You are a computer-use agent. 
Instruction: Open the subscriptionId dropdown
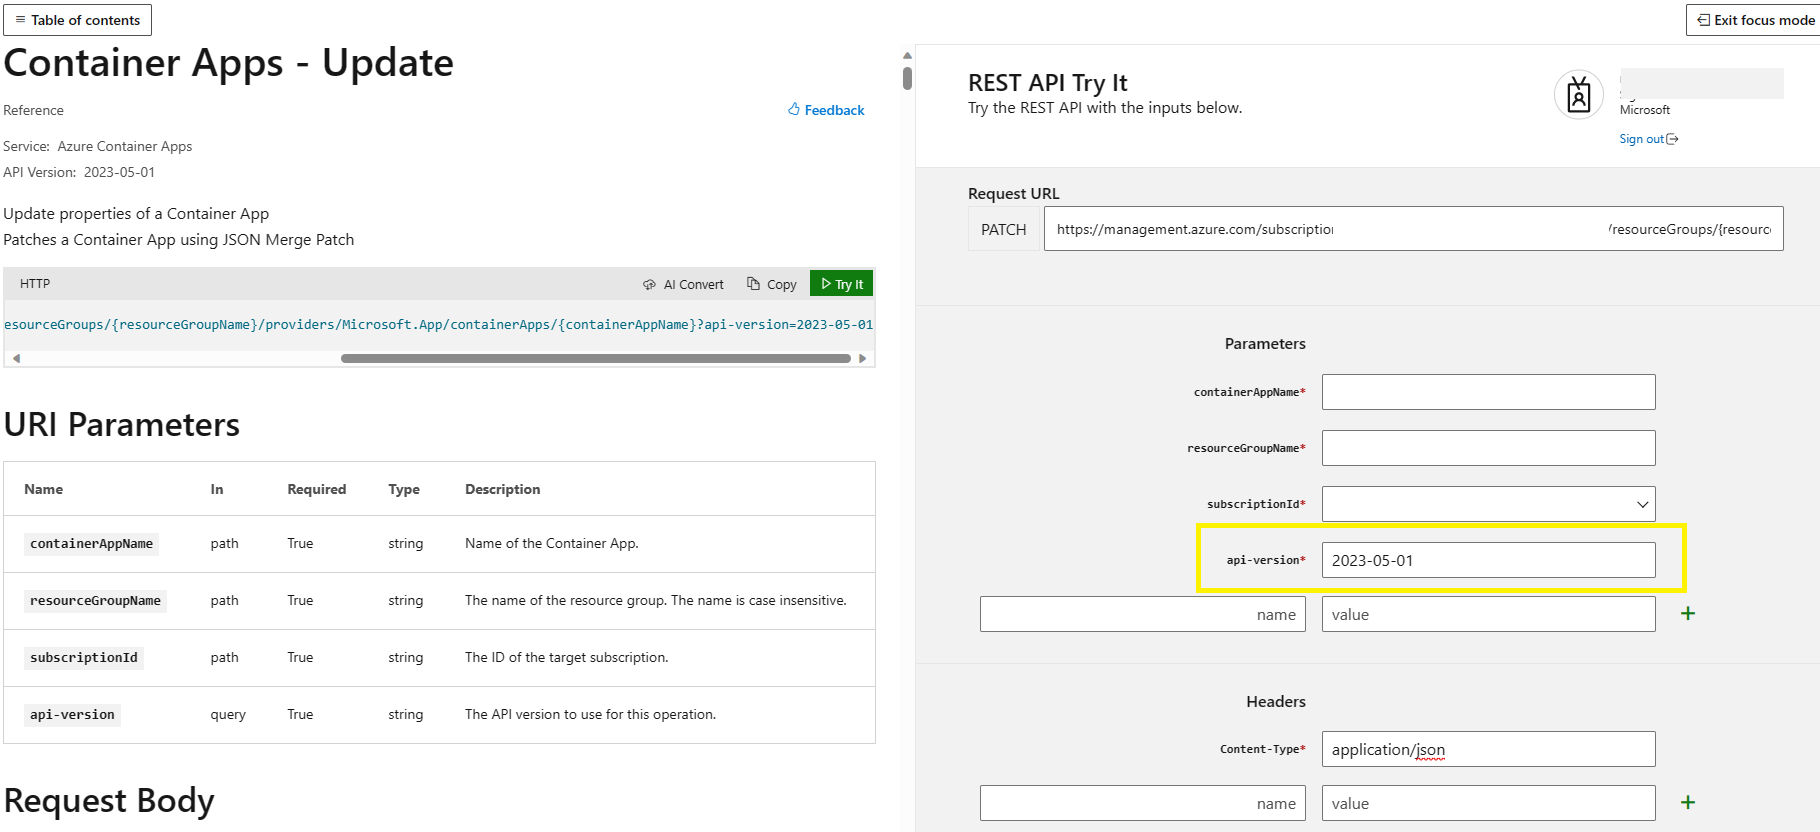click(x=1488, y=504)
